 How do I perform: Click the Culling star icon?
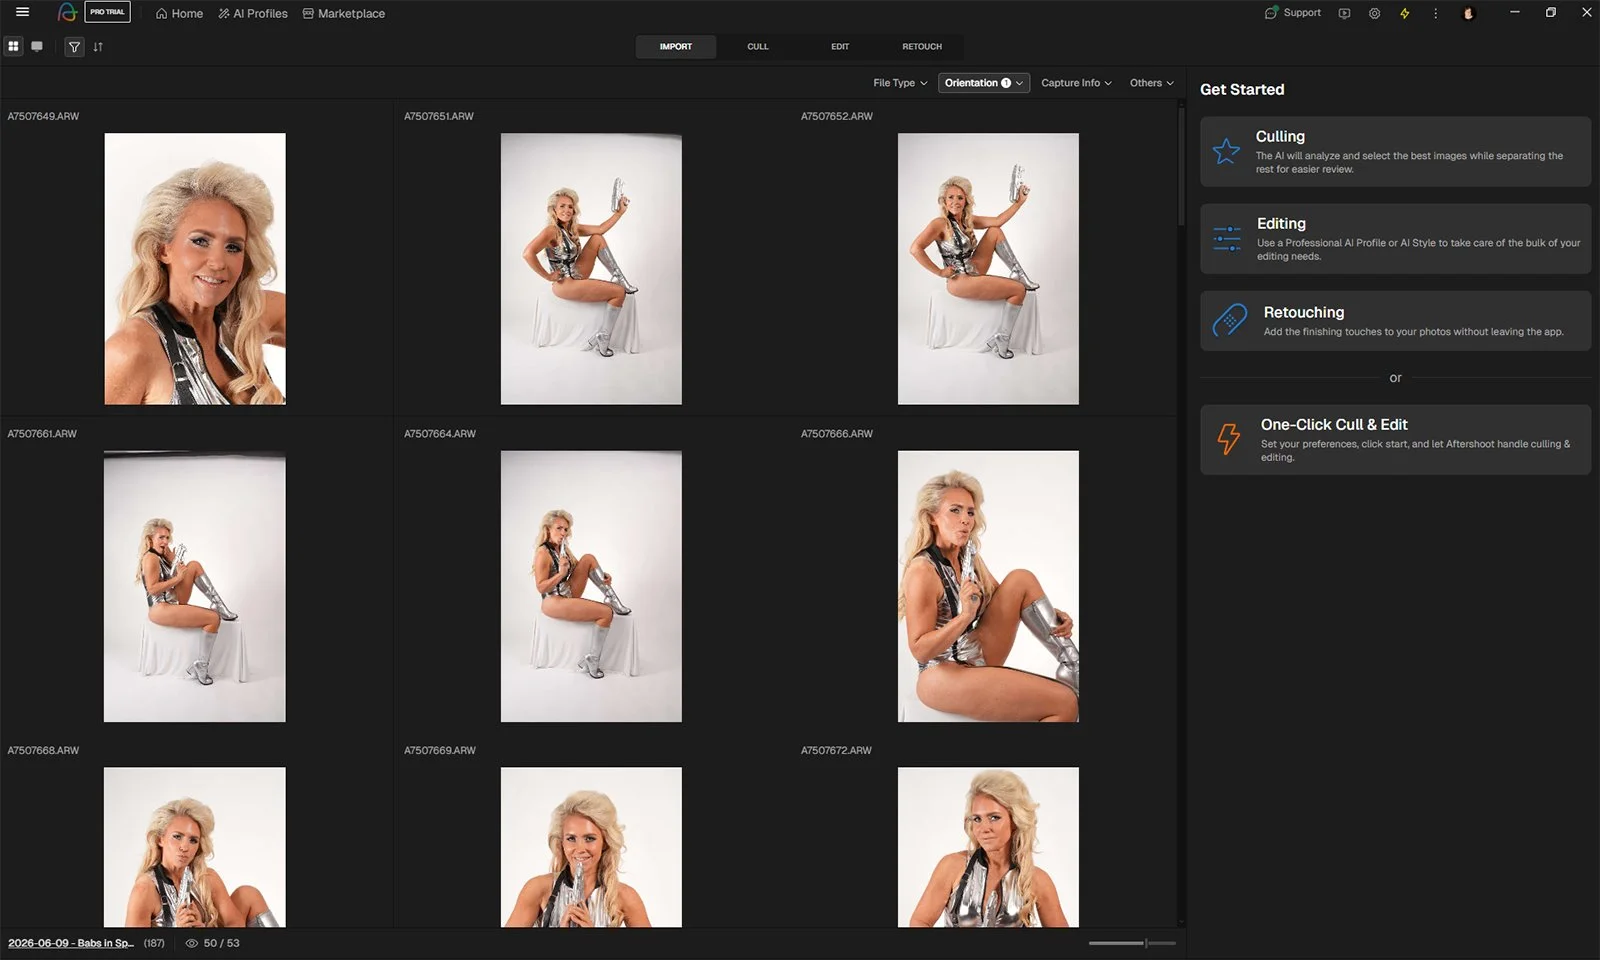1226,151
